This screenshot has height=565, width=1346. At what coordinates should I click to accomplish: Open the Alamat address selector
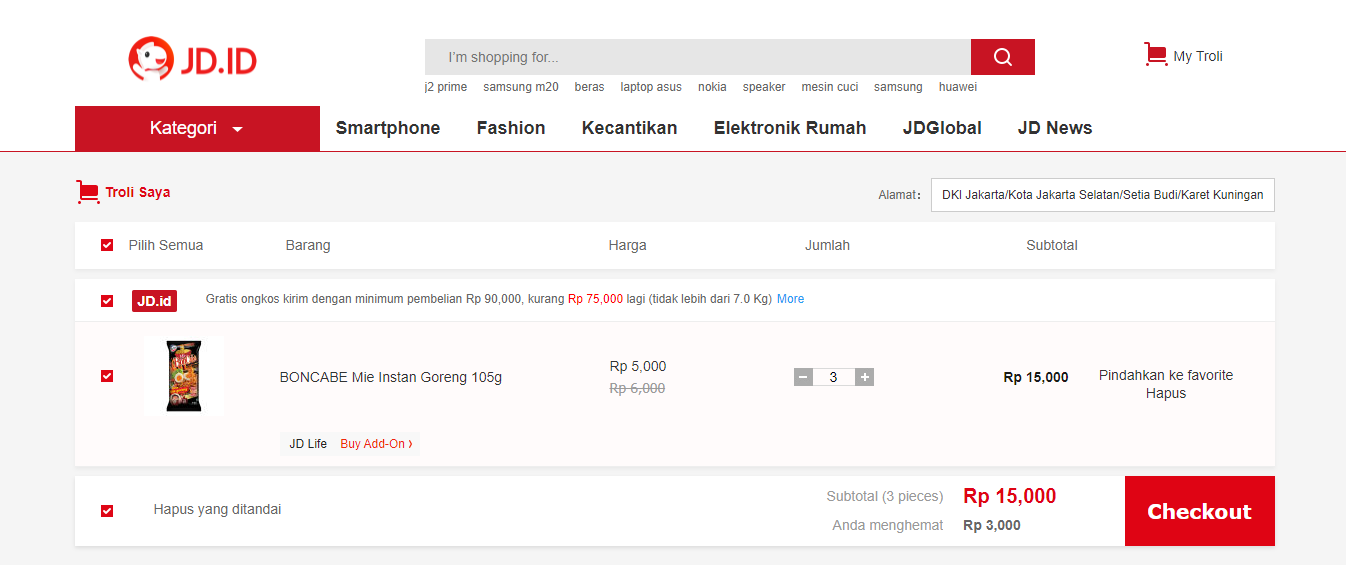tap(1102, 195)
